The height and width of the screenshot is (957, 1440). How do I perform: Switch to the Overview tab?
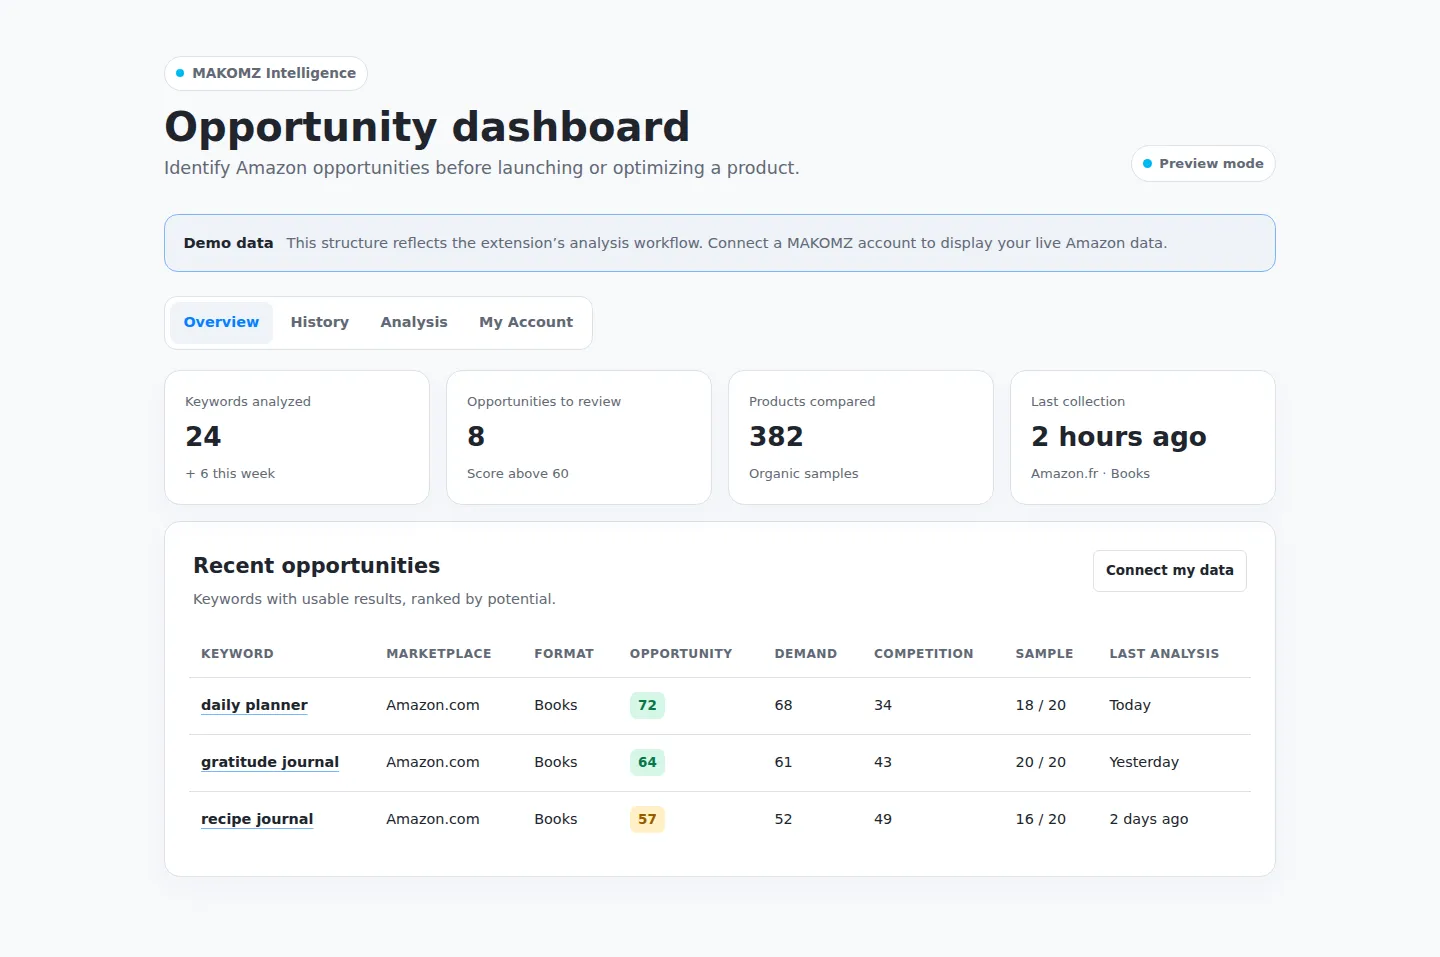(221, 323)
